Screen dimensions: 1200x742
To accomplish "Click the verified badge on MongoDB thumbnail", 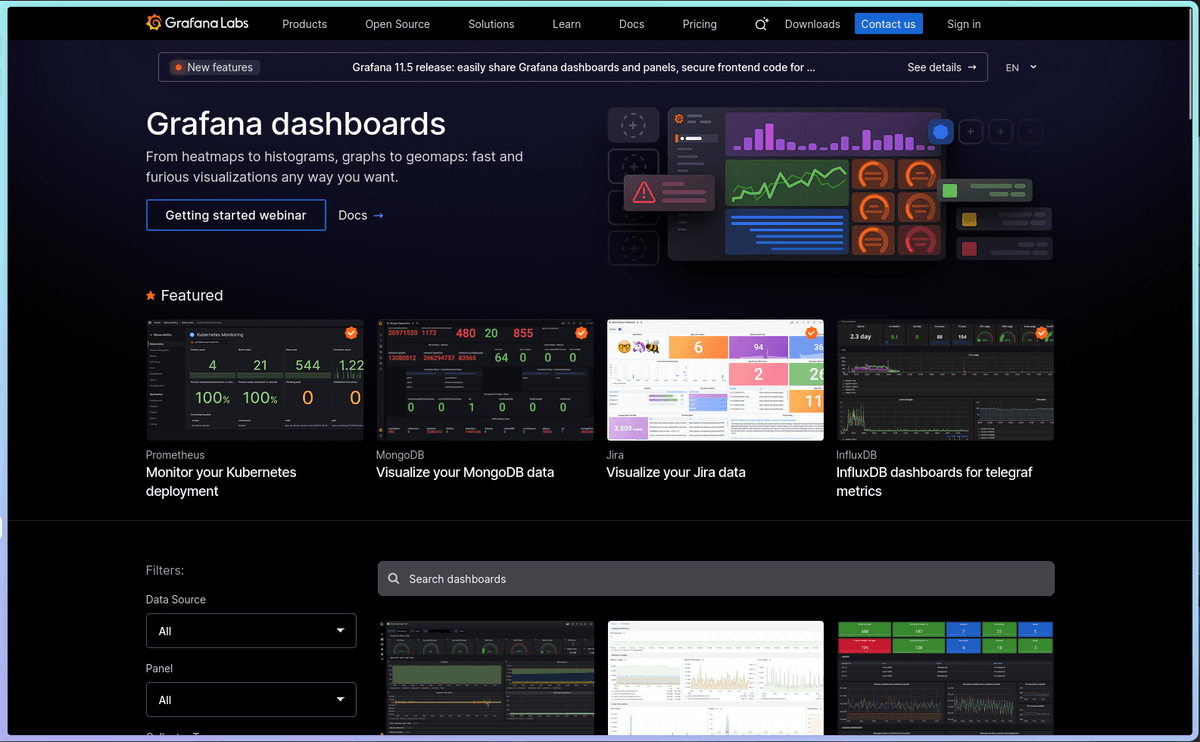I will (581, 333).
